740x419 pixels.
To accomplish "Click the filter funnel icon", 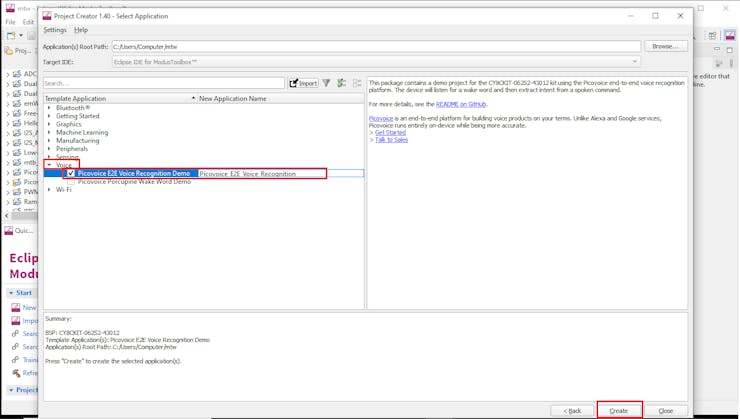I will [x=326, y=83].
